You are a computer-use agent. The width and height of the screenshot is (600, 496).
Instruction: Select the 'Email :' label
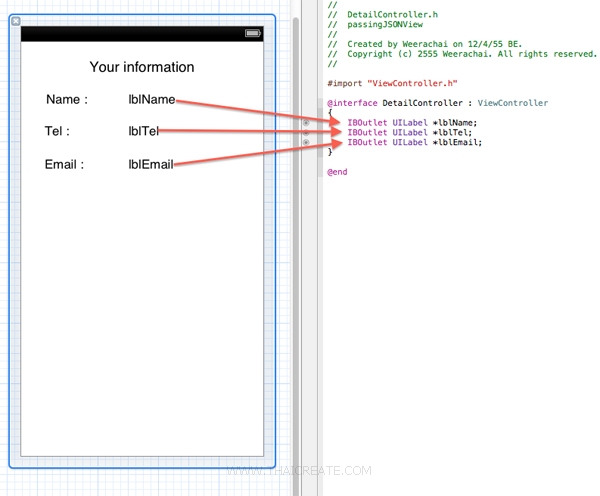click(x=64, y=165)
